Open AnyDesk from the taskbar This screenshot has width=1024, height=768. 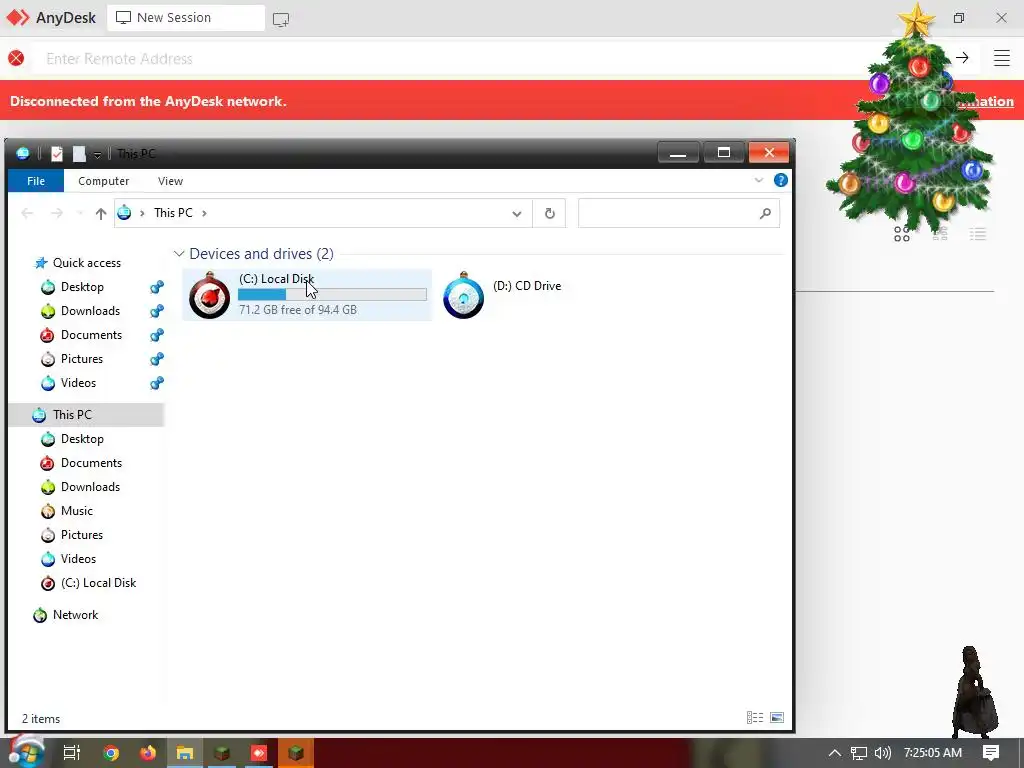coord(259,753)
